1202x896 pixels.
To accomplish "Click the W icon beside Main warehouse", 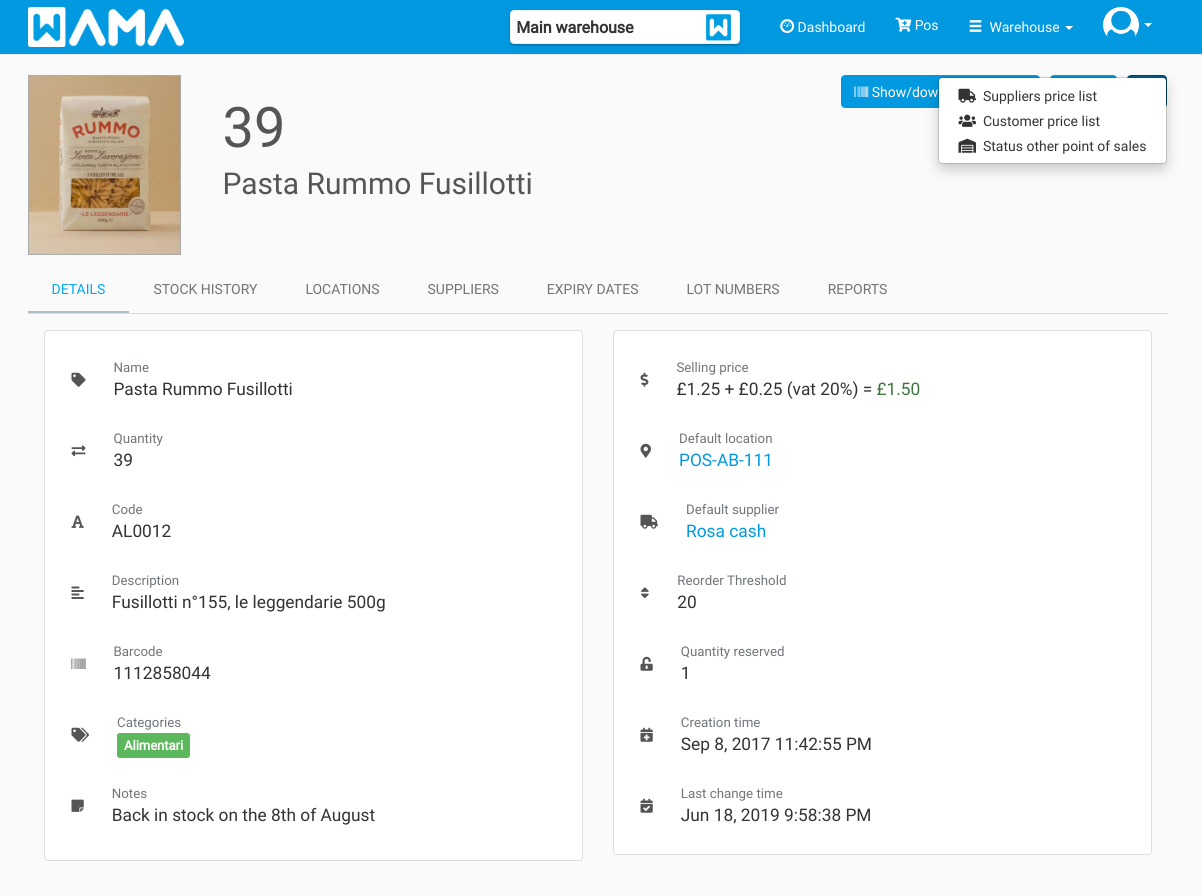I will tap(718, 27).
